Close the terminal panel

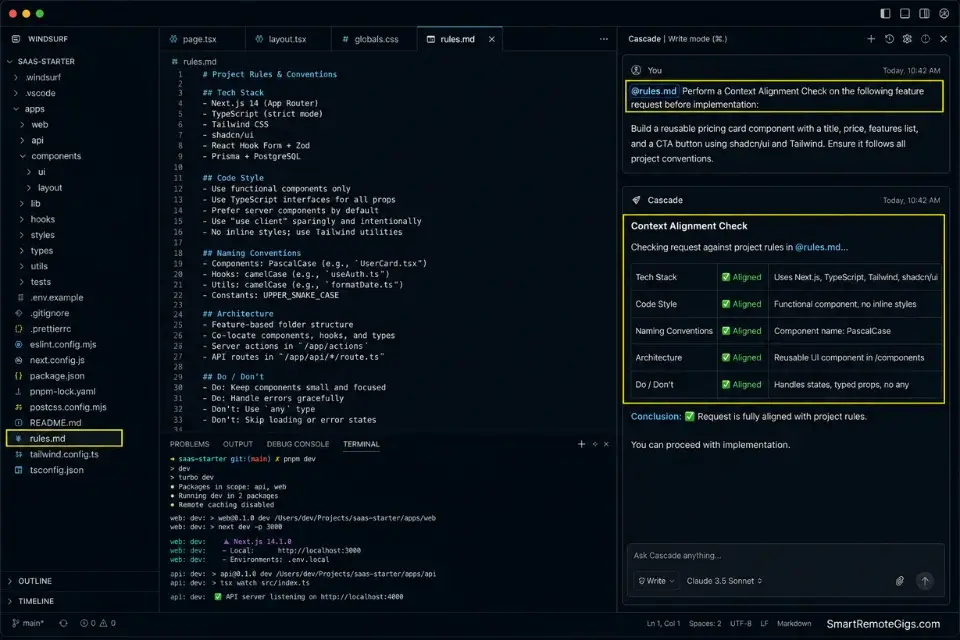click(606, 444)
